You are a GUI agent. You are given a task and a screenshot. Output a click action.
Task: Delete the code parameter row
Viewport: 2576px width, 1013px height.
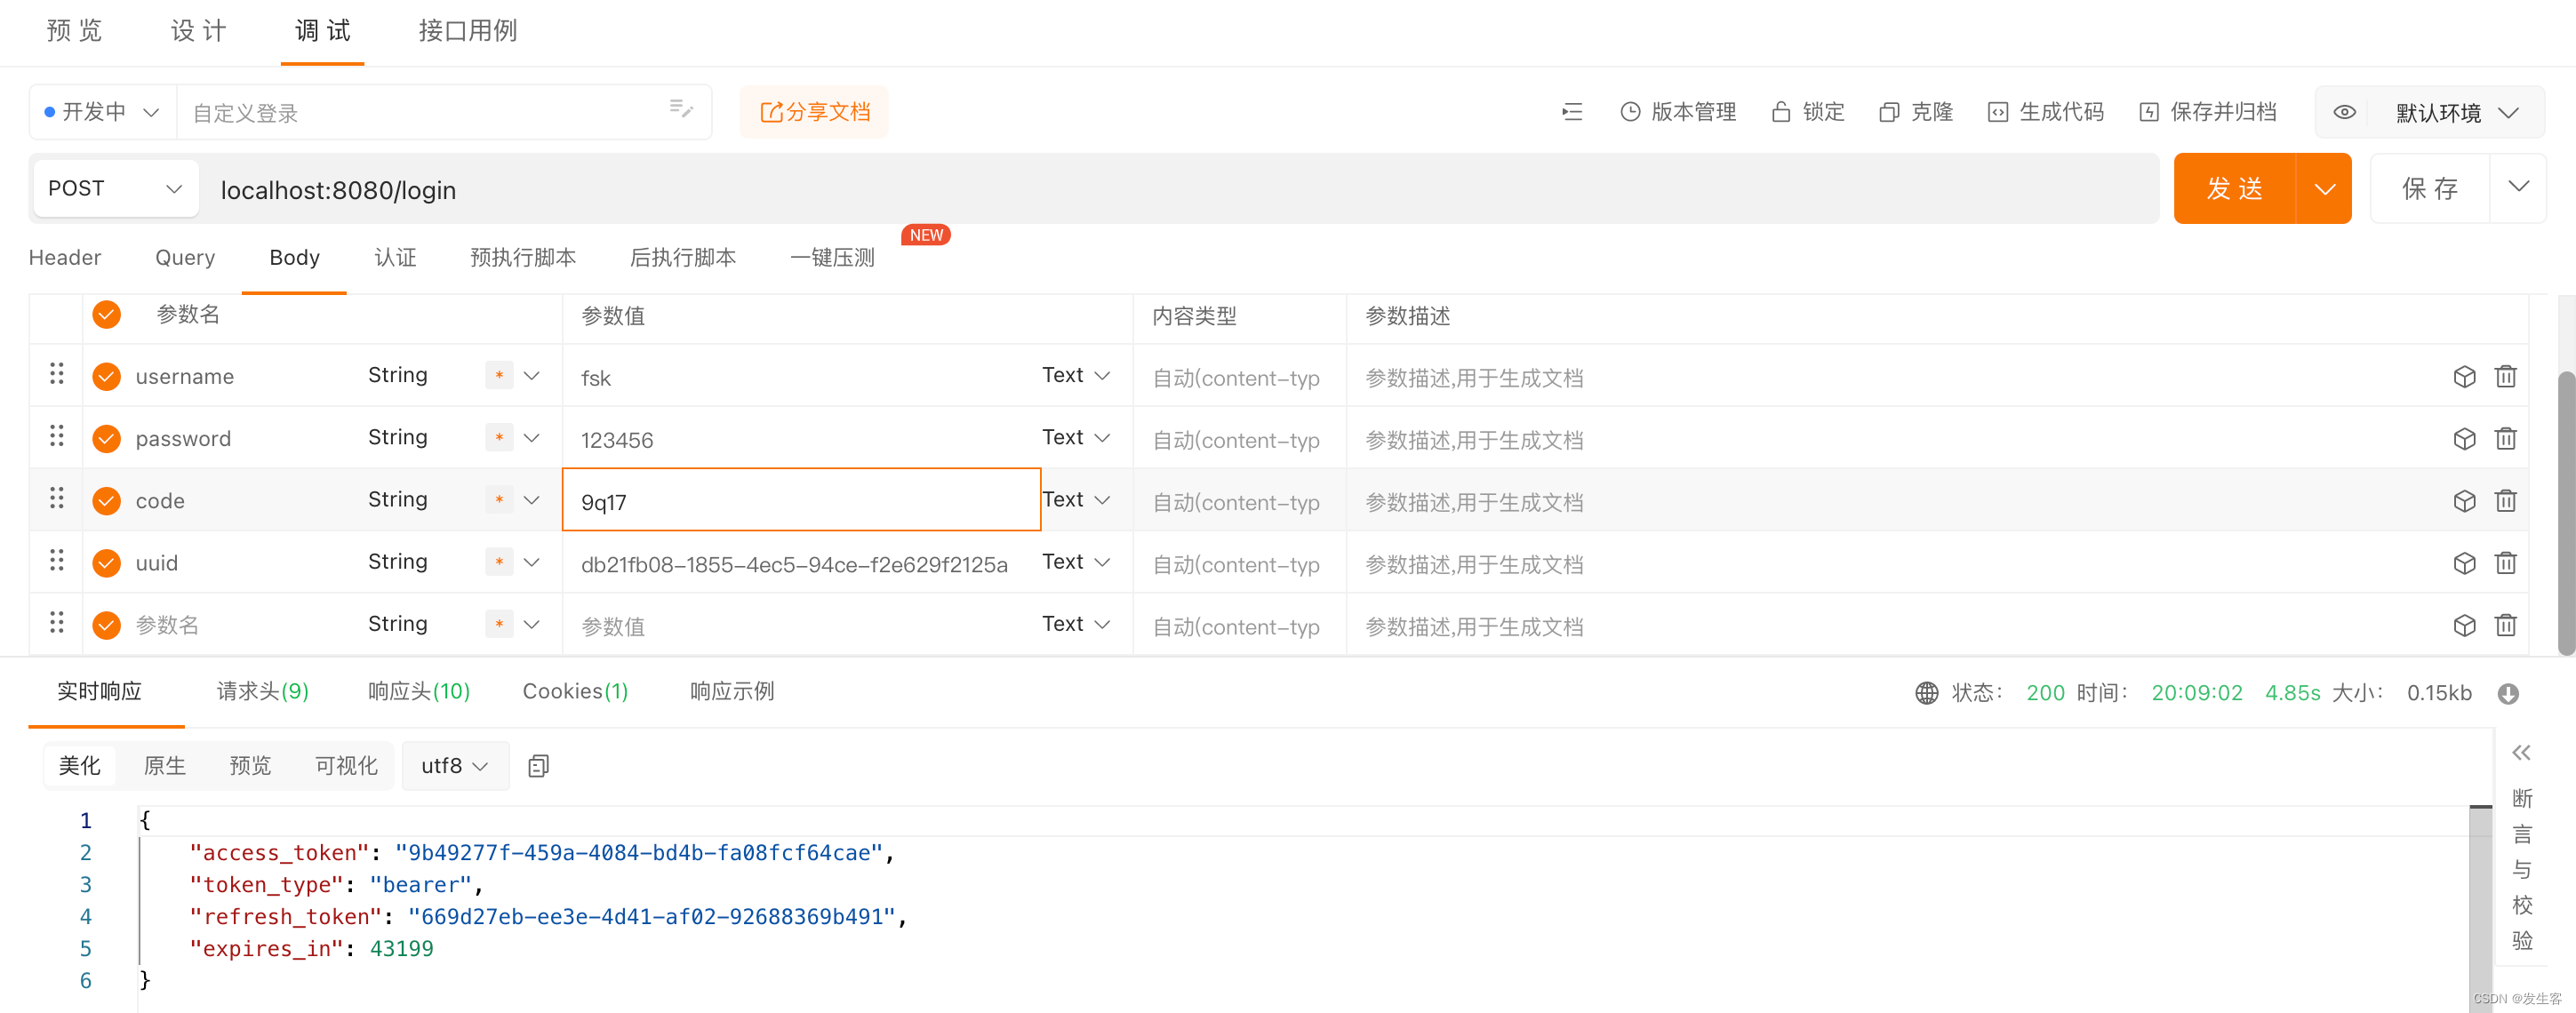(2505, 500)
